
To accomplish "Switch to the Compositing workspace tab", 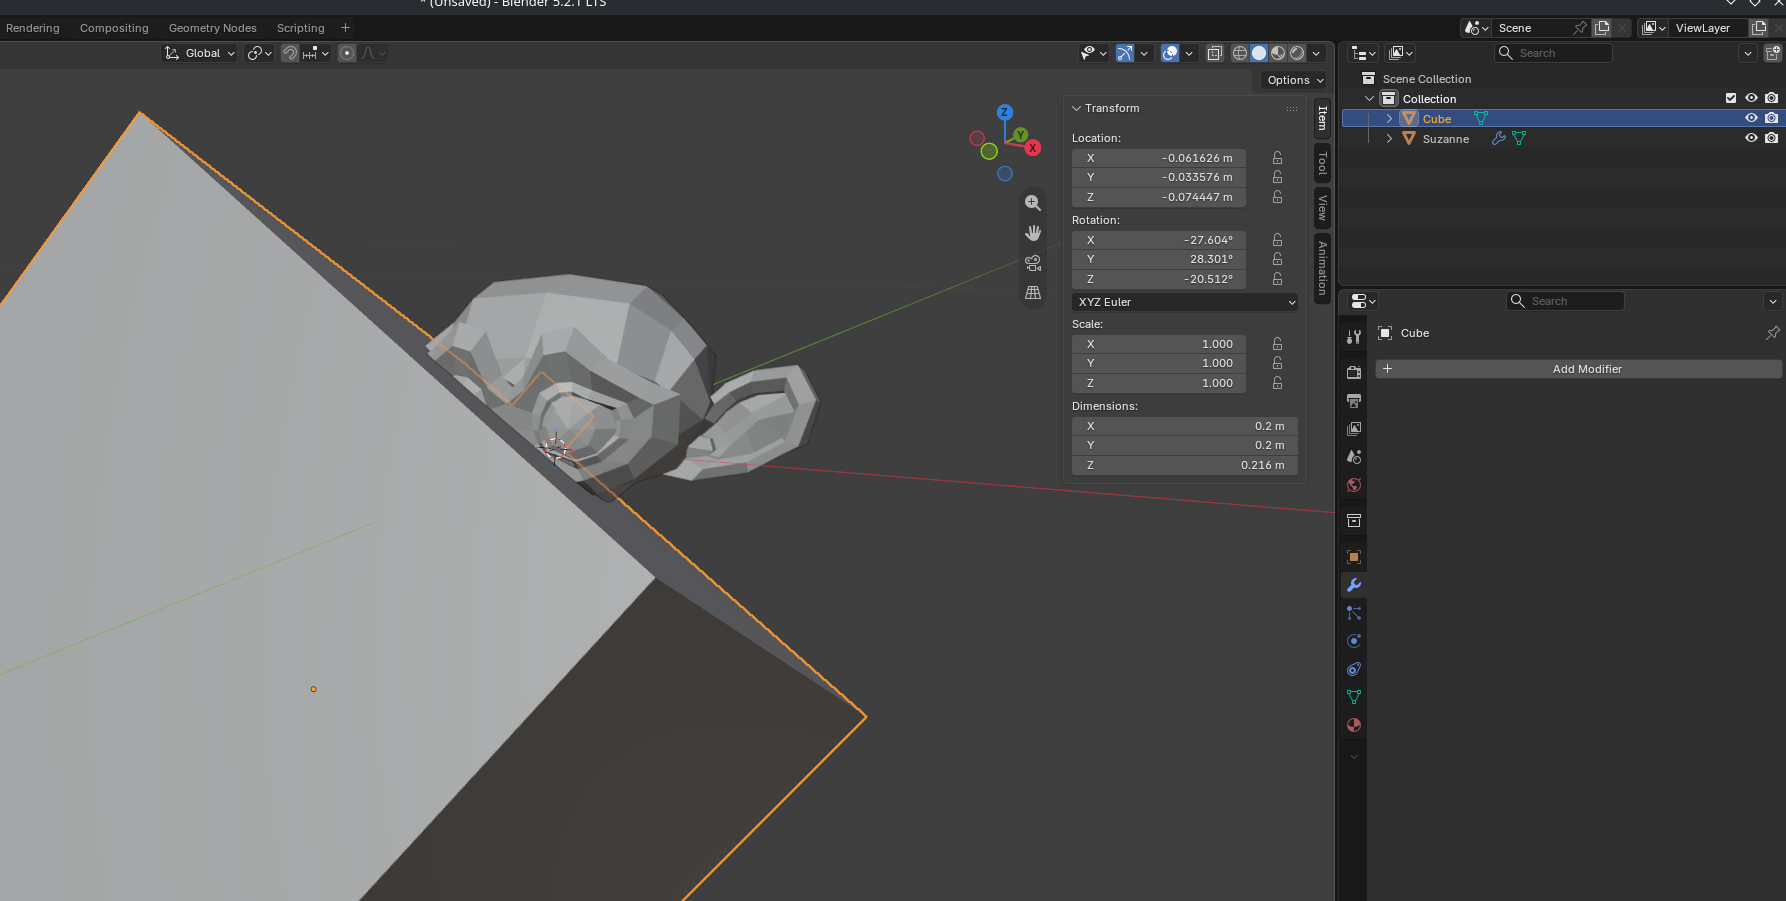I will tap(114, 28).
